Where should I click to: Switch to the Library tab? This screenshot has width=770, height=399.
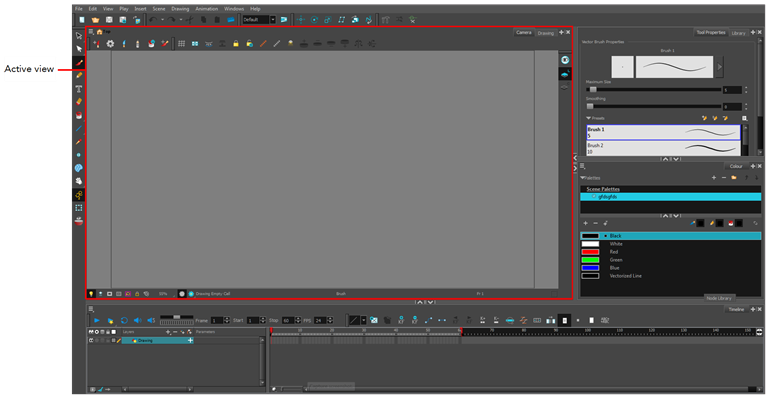(738, 33)
